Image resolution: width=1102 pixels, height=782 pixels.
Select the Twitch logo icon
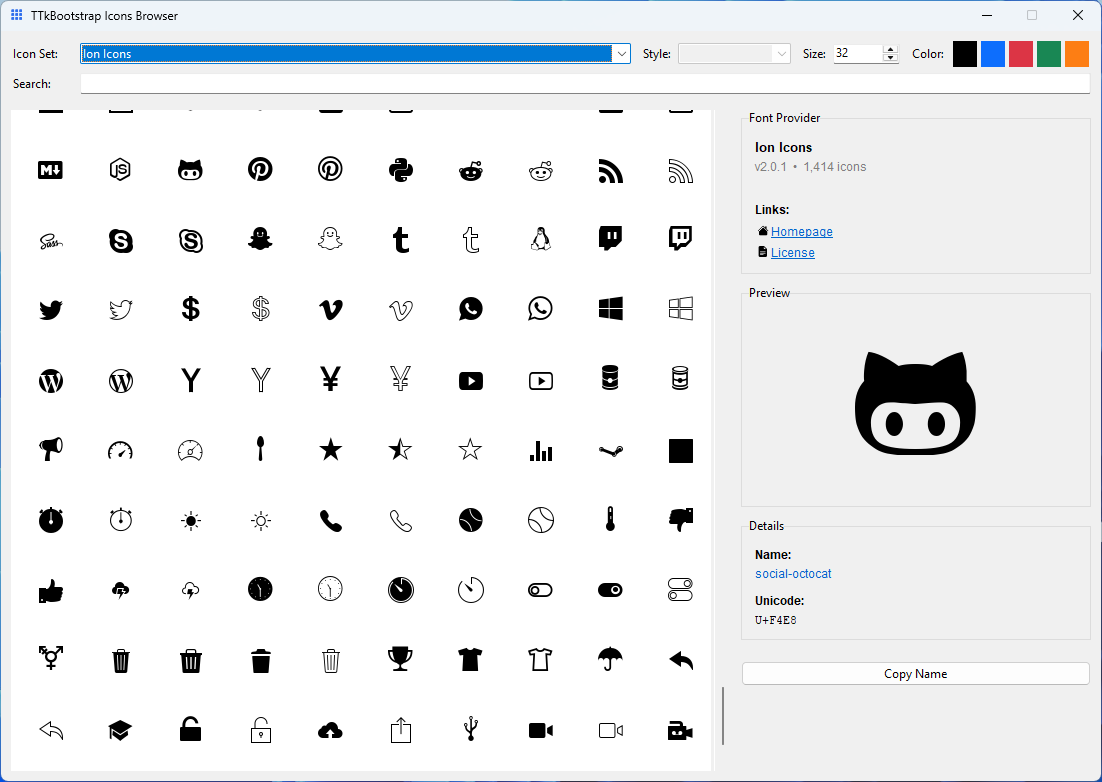[610, 240]
